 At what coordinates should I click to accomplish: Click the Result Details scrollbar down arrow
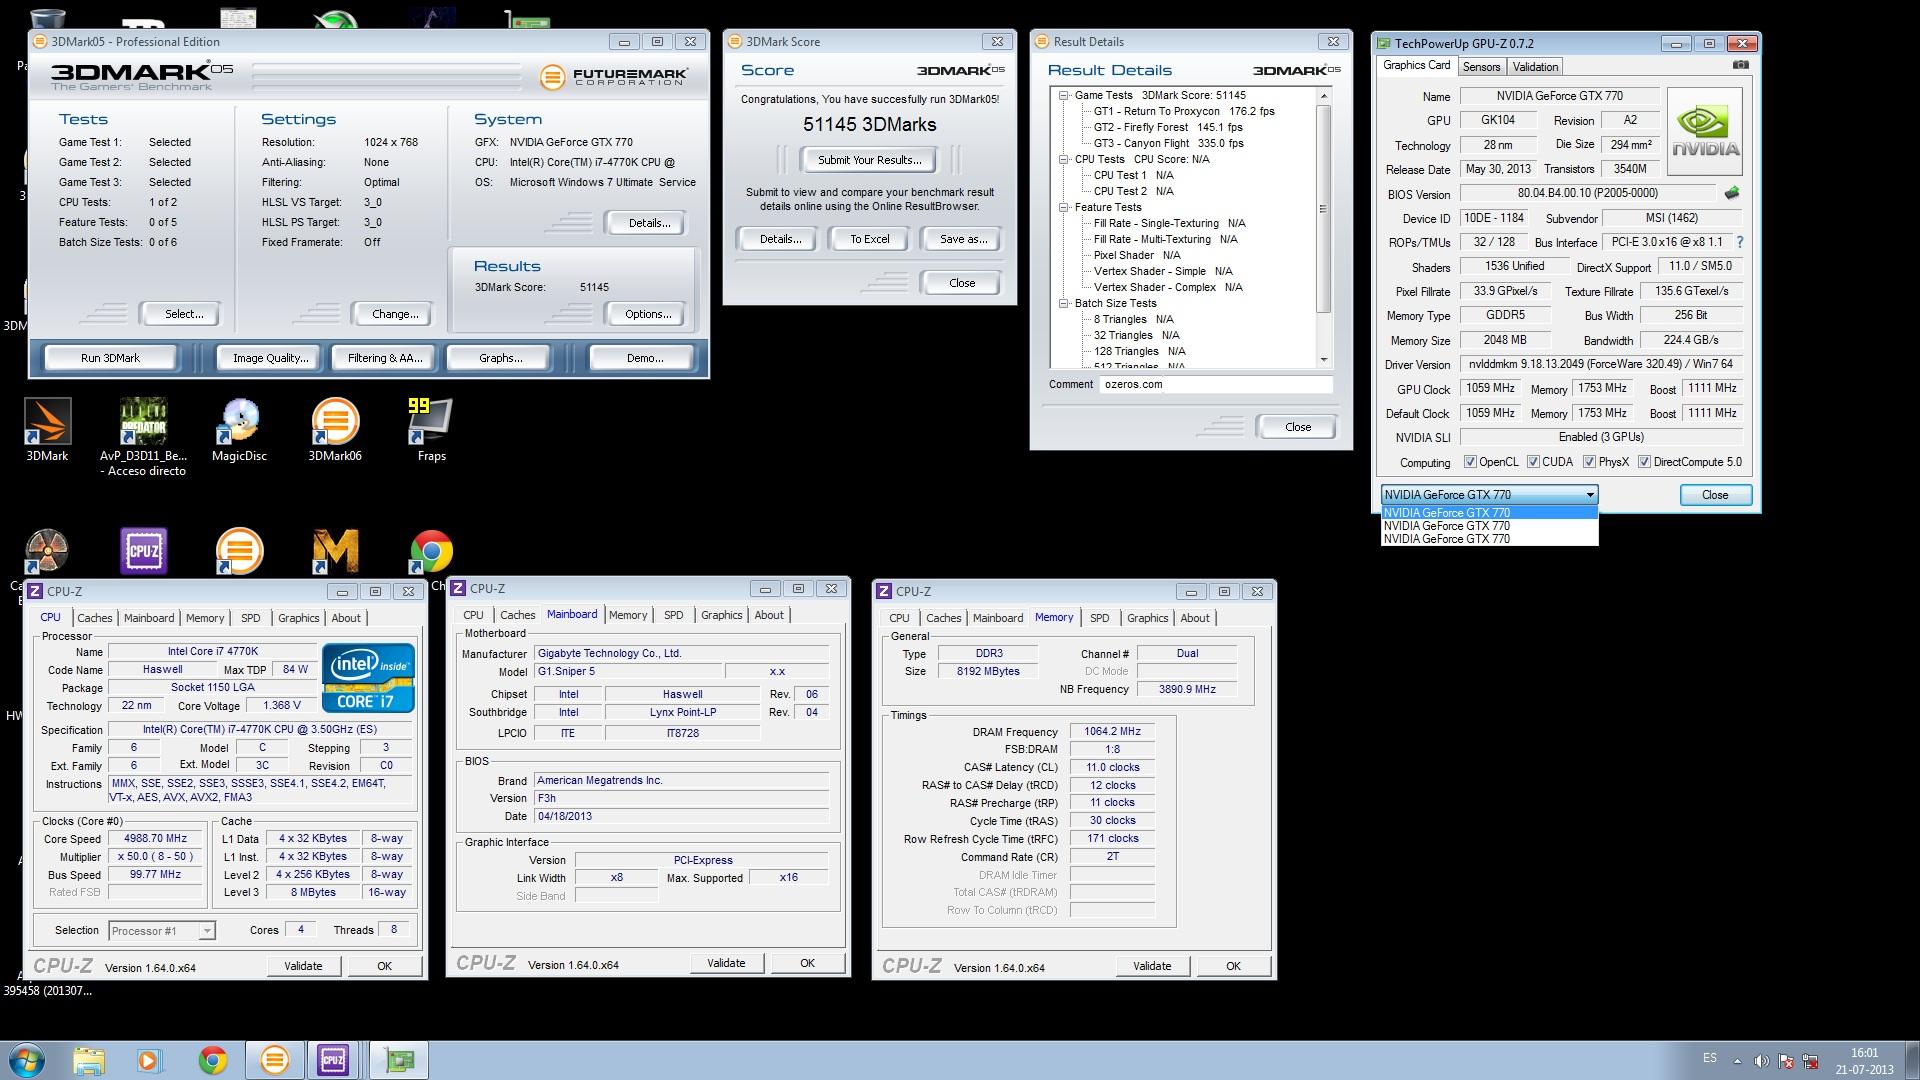click(1324, 360)
